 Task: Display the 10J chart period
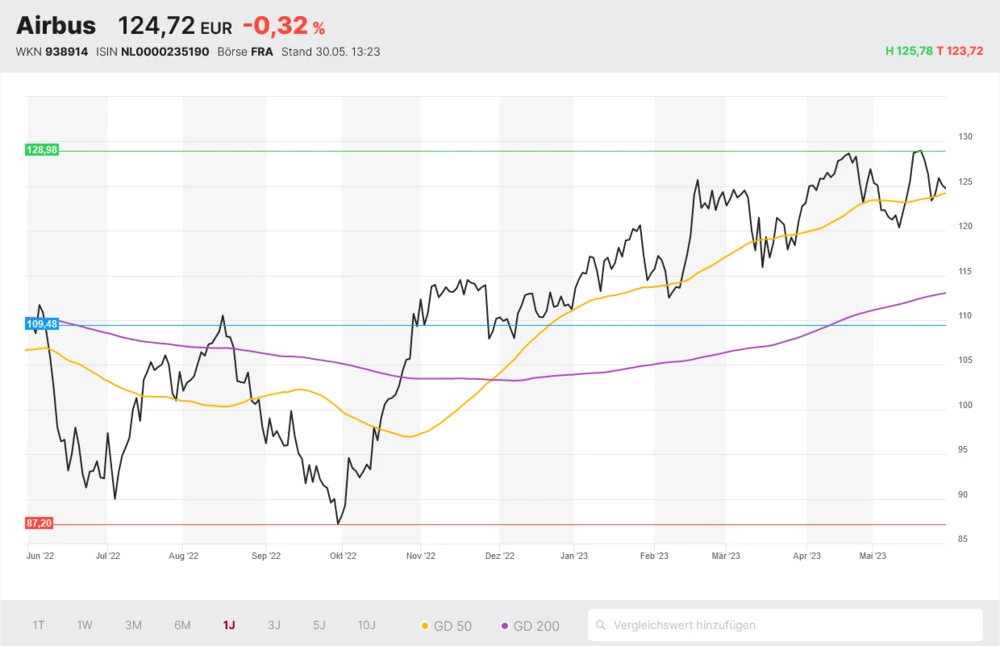(367, 625)
